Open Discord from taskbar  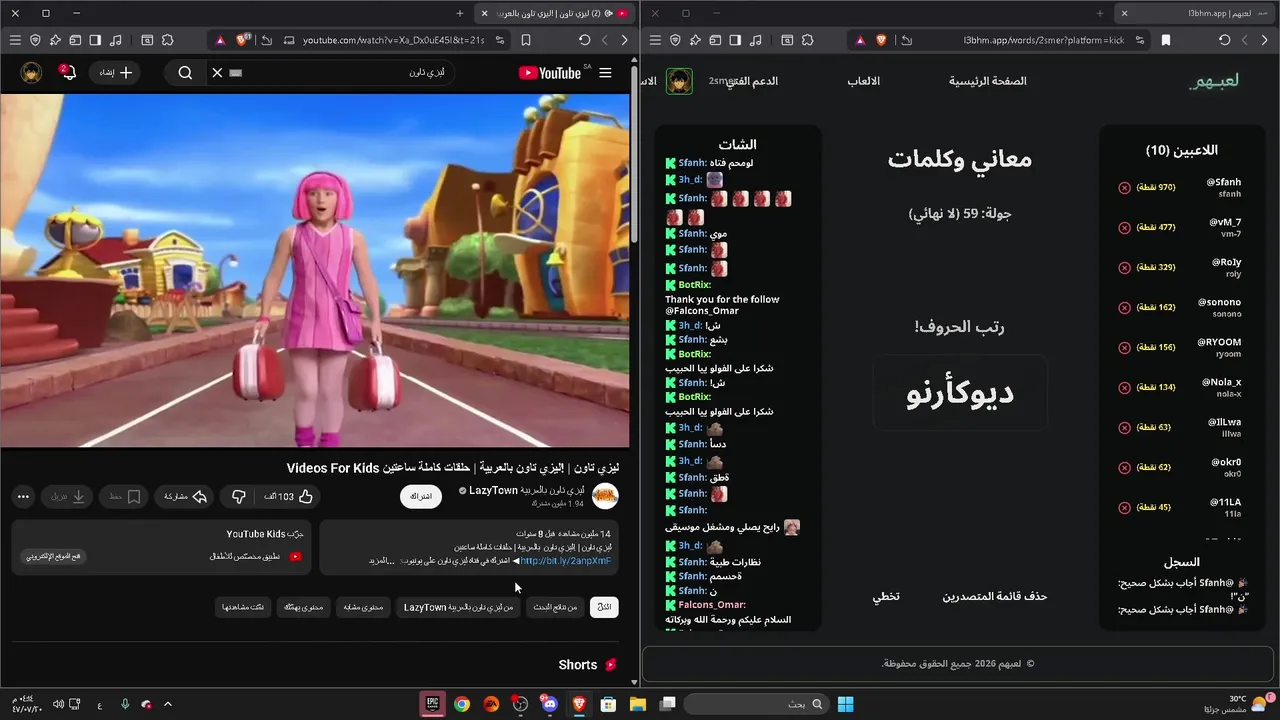click(x=550, y=704)
